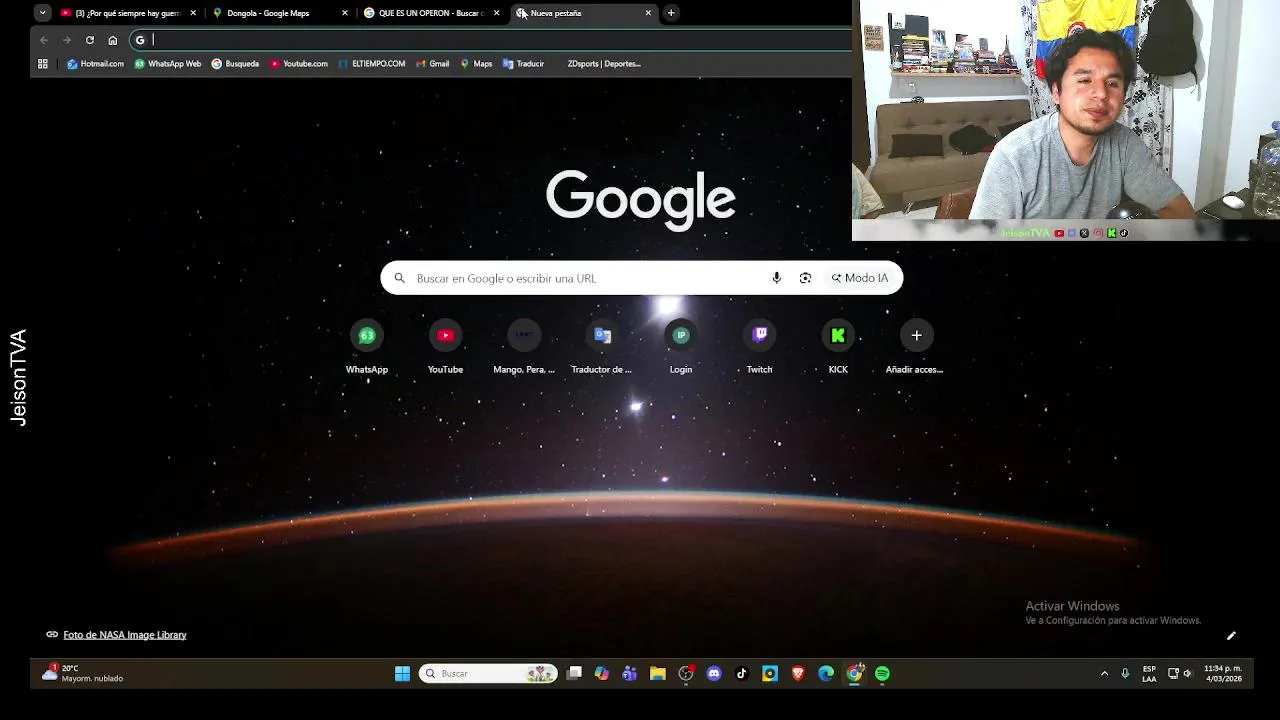Open the Hotmail.com bookmark
1280x720 pixels.
pos(96,64)
